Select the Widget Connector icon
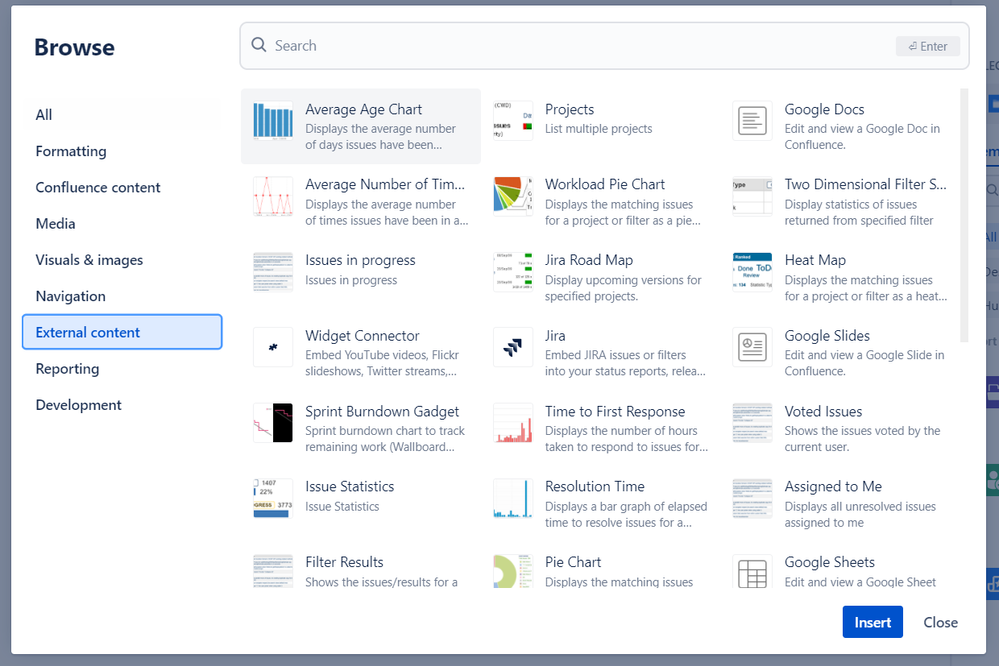Image resolution: width=999 pixels, height=666 pixels. click(273, 347)
